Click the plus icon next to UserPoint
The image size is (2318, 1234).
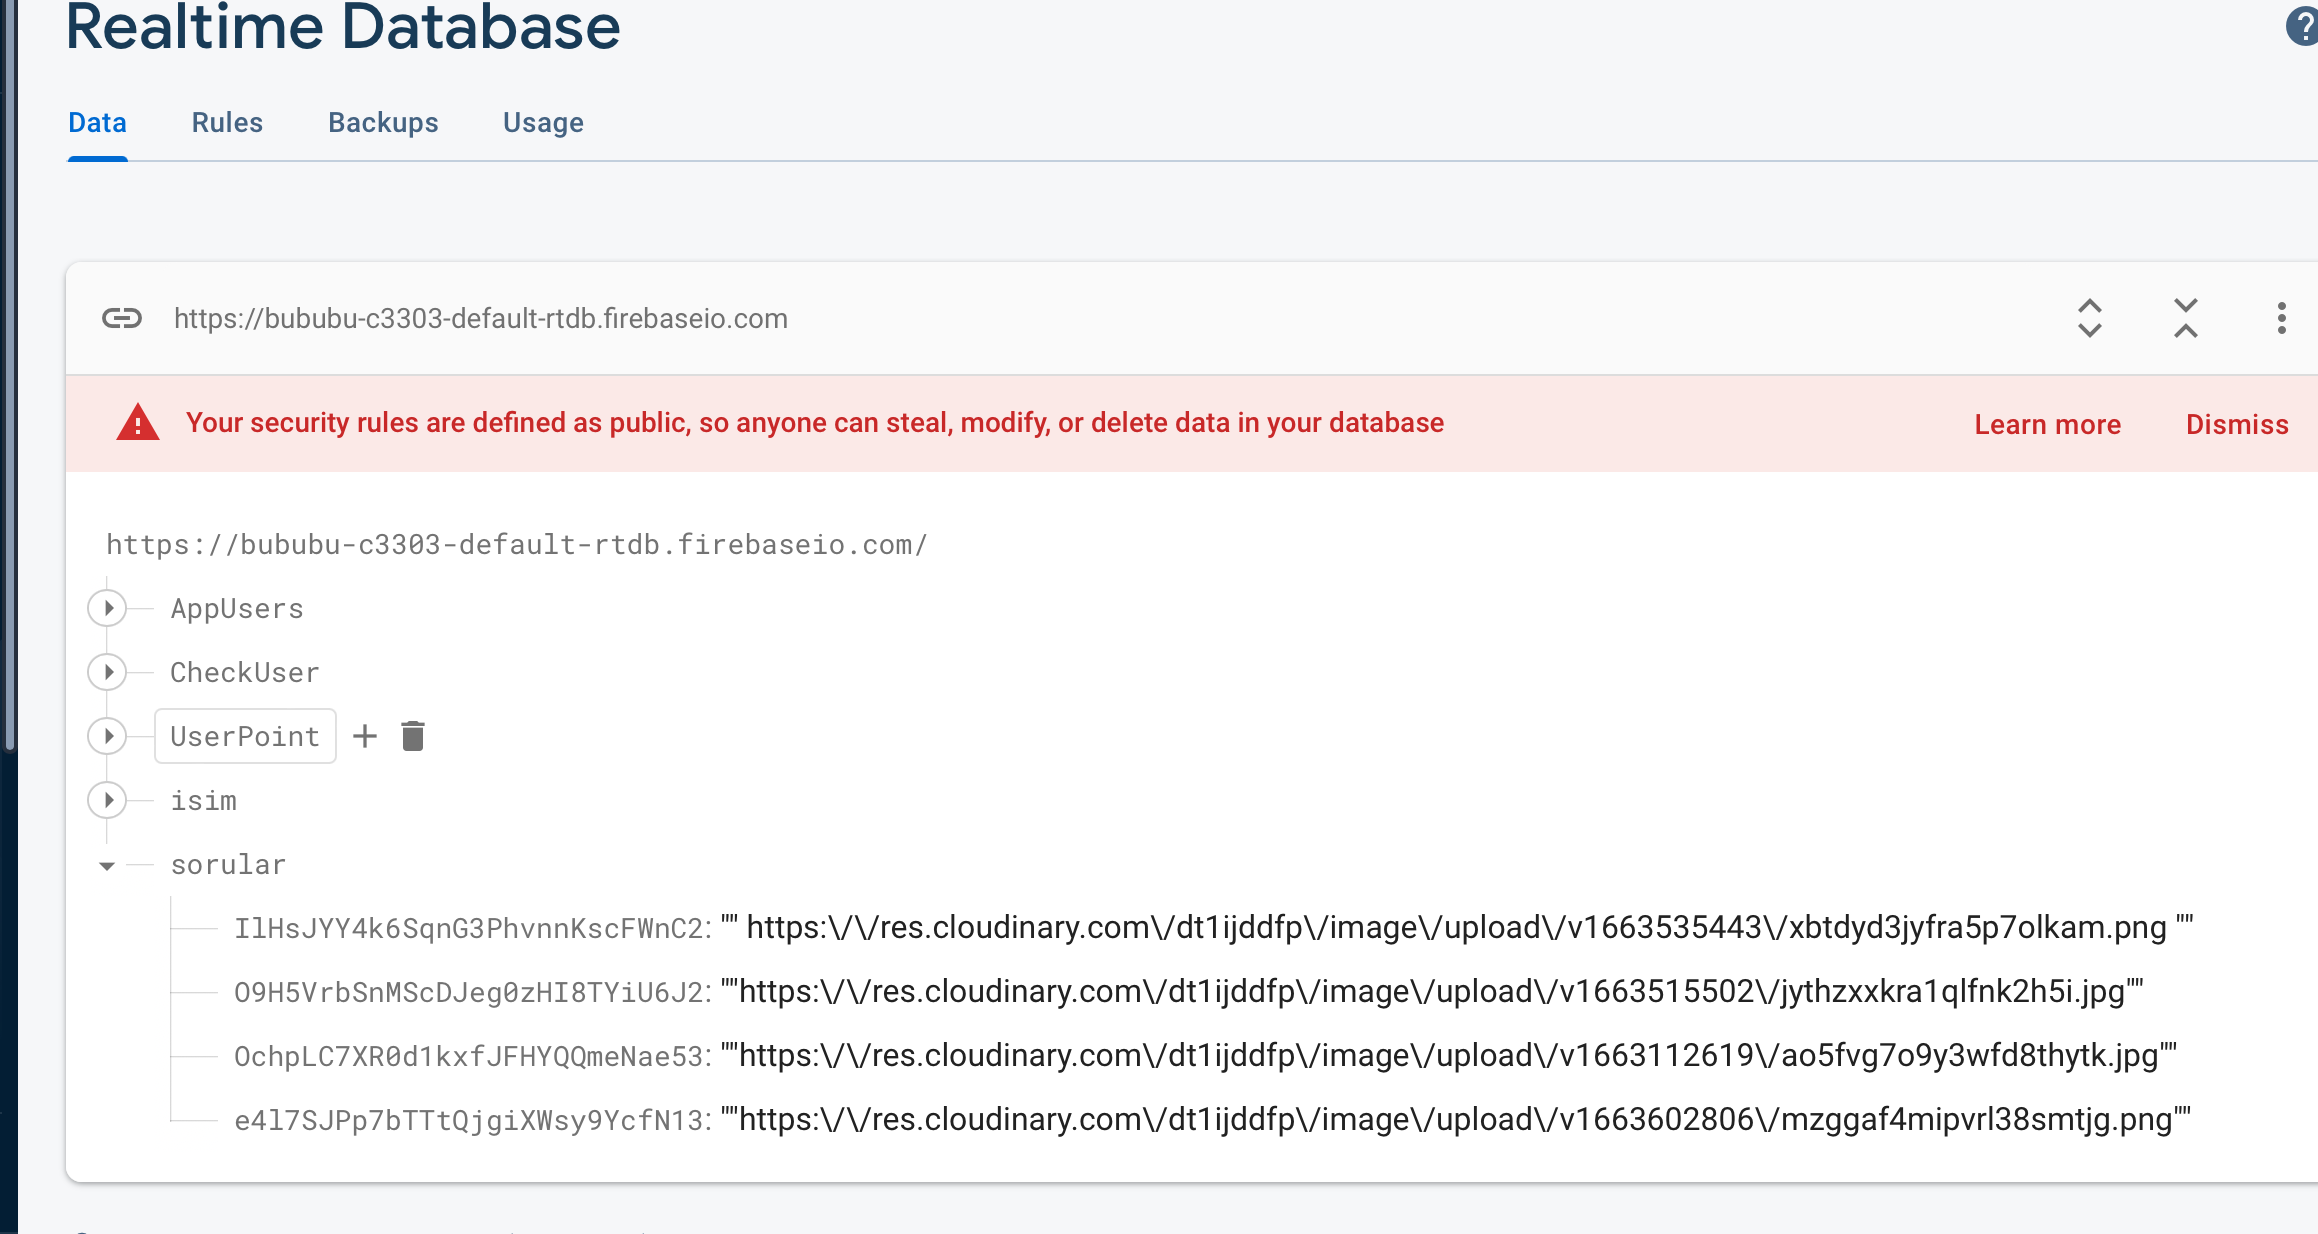(365, 737)
